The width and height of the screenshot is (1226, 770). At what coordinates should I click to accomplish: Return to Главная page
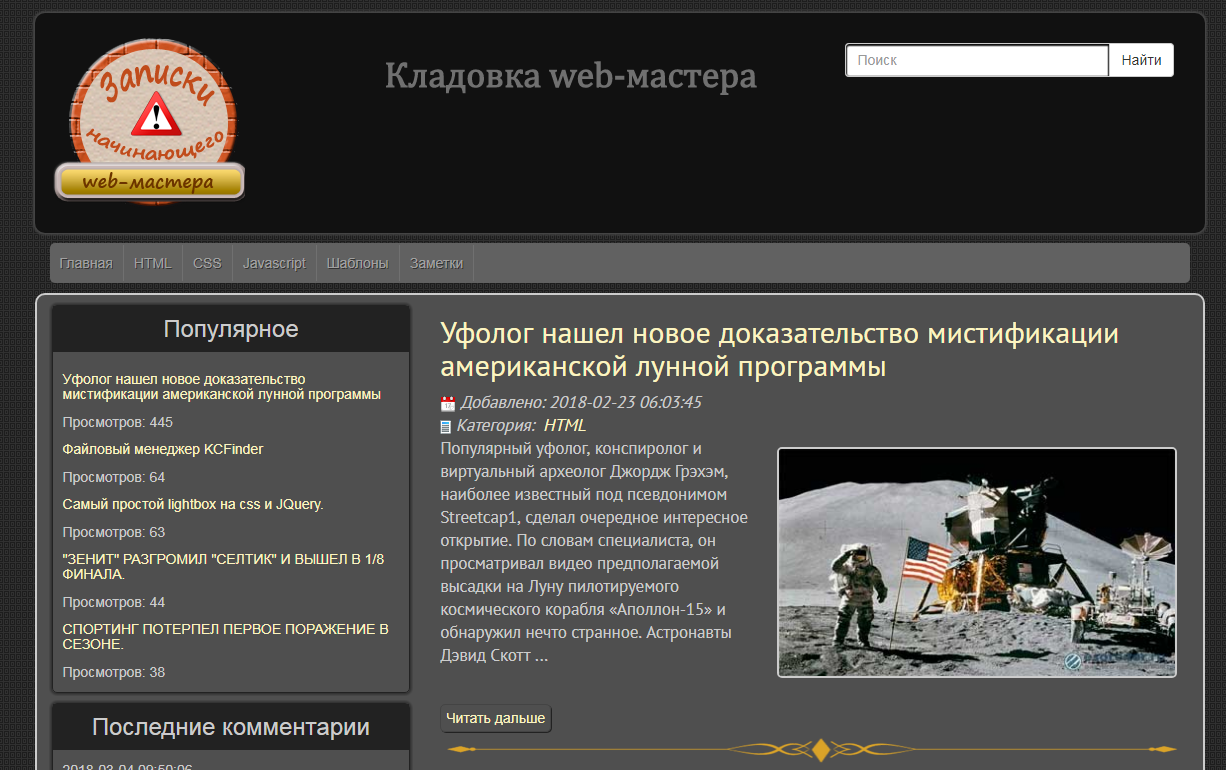pyautogui.click(x=86, y=263)
